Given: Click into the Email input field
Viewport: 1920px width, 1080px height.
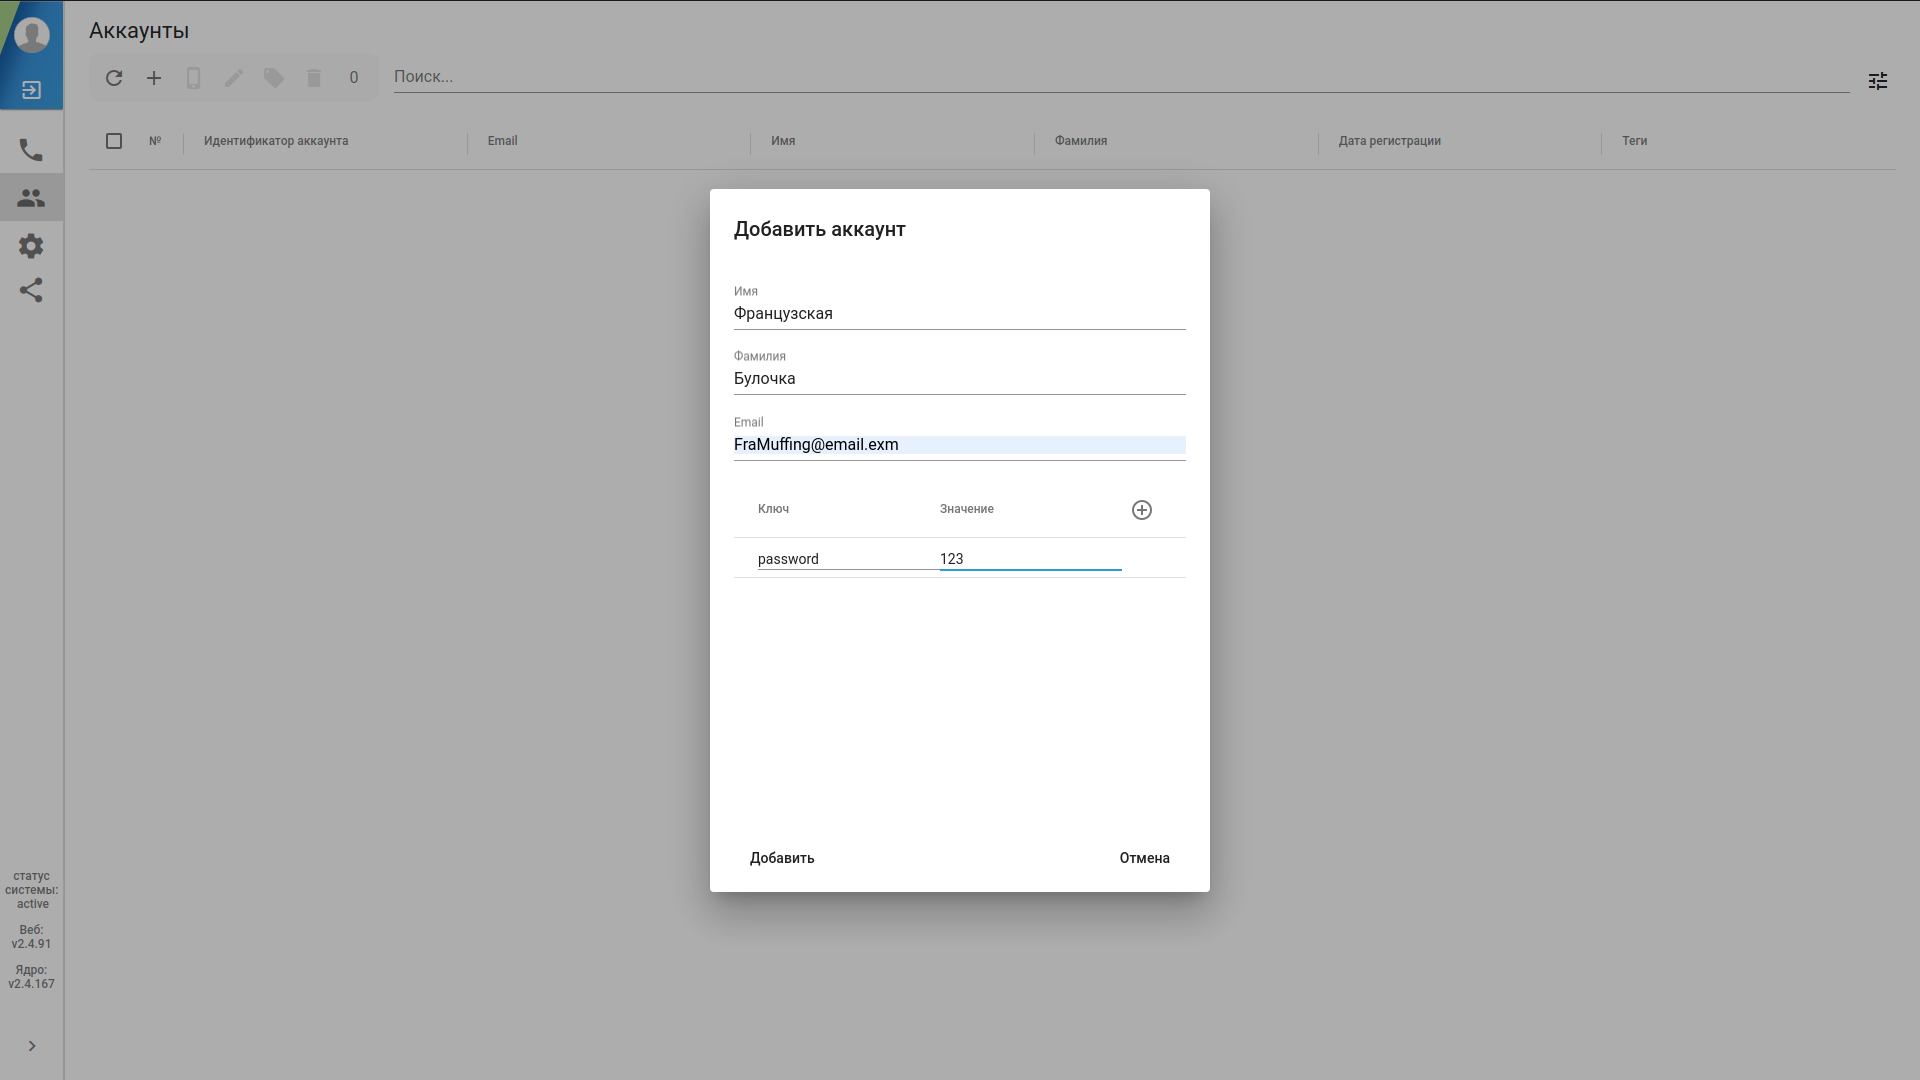Looking at the screenshot, I should coord(958,445).
